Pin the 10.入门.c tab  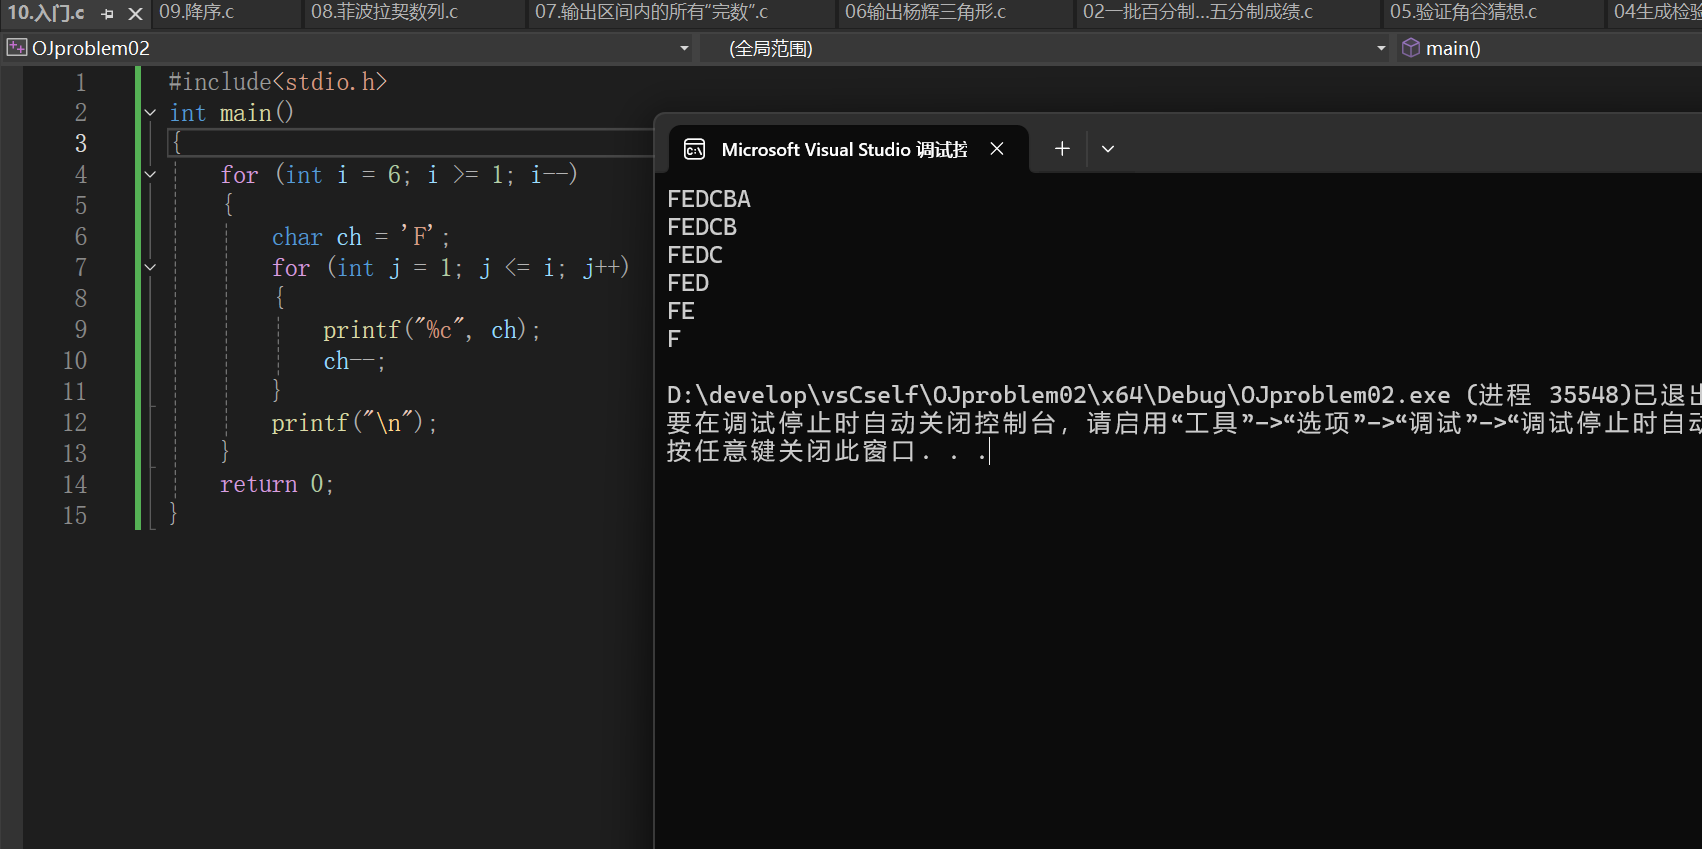point(108,14)
